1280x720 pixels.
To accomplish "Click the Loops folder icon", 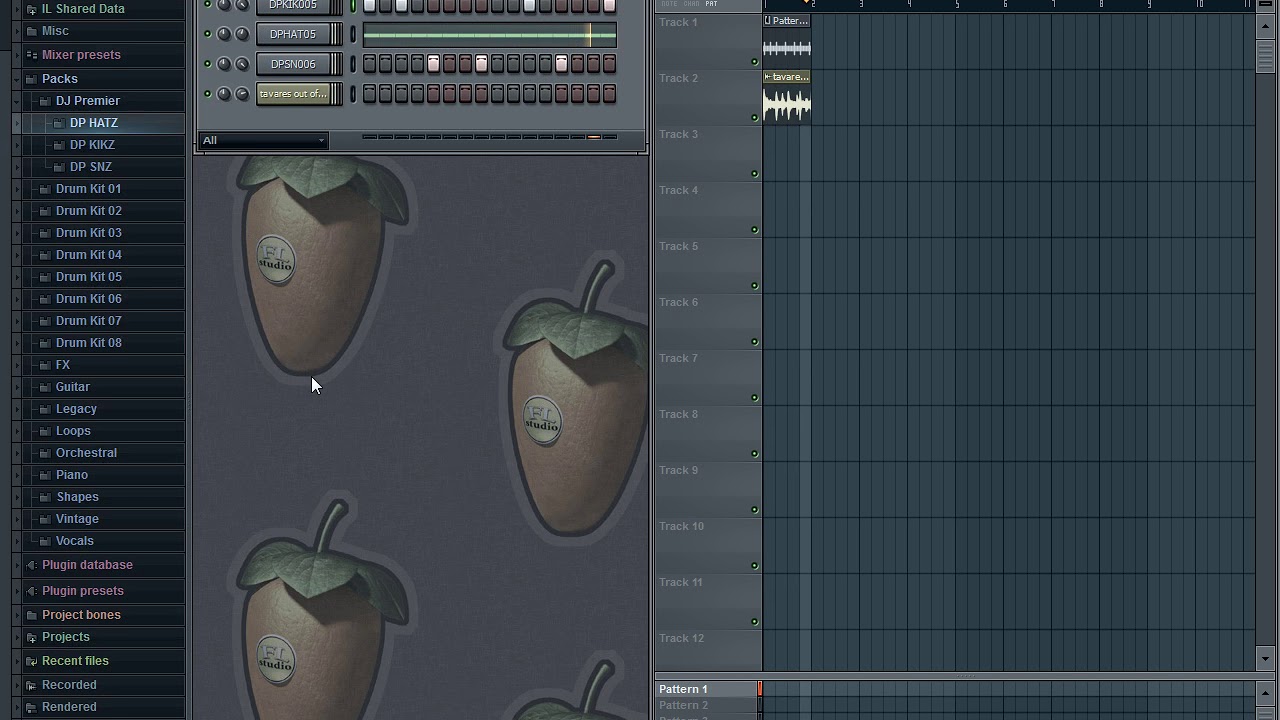I will tap(45, 431).
